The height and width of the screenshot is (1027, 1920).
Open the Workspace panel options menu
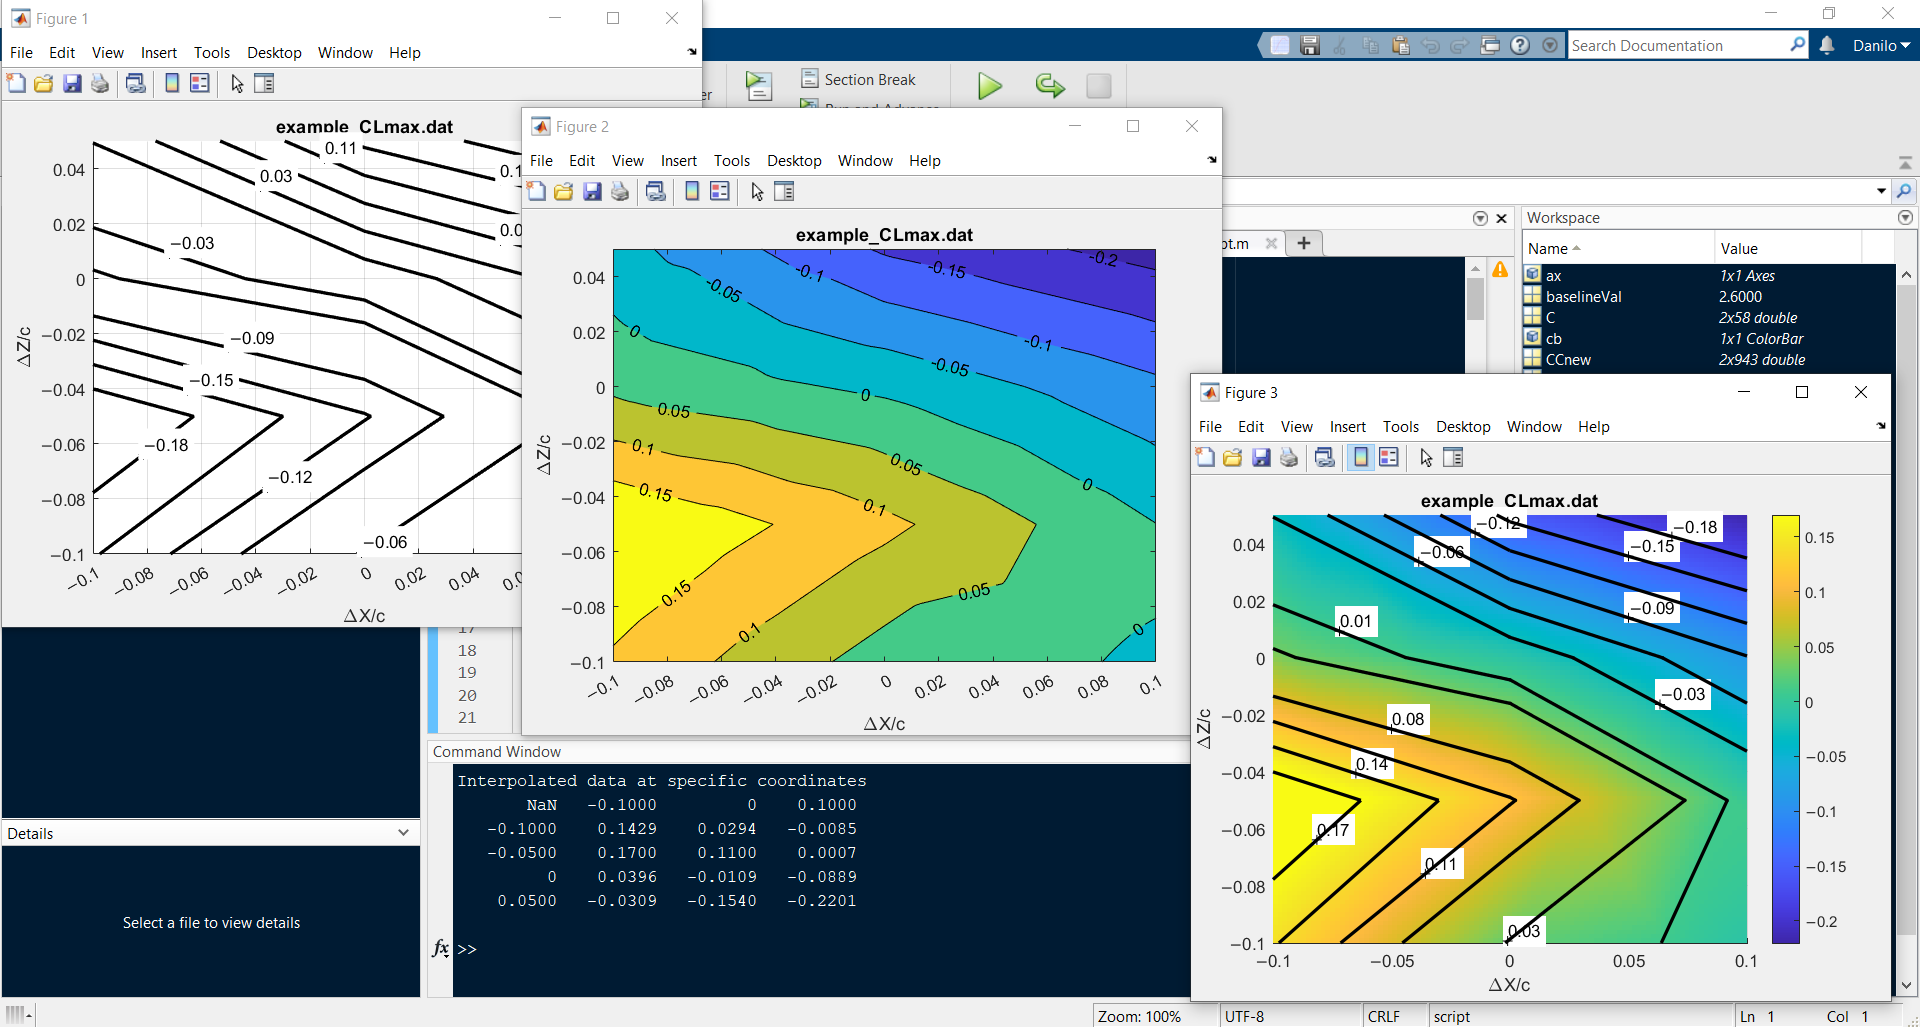1905,217
